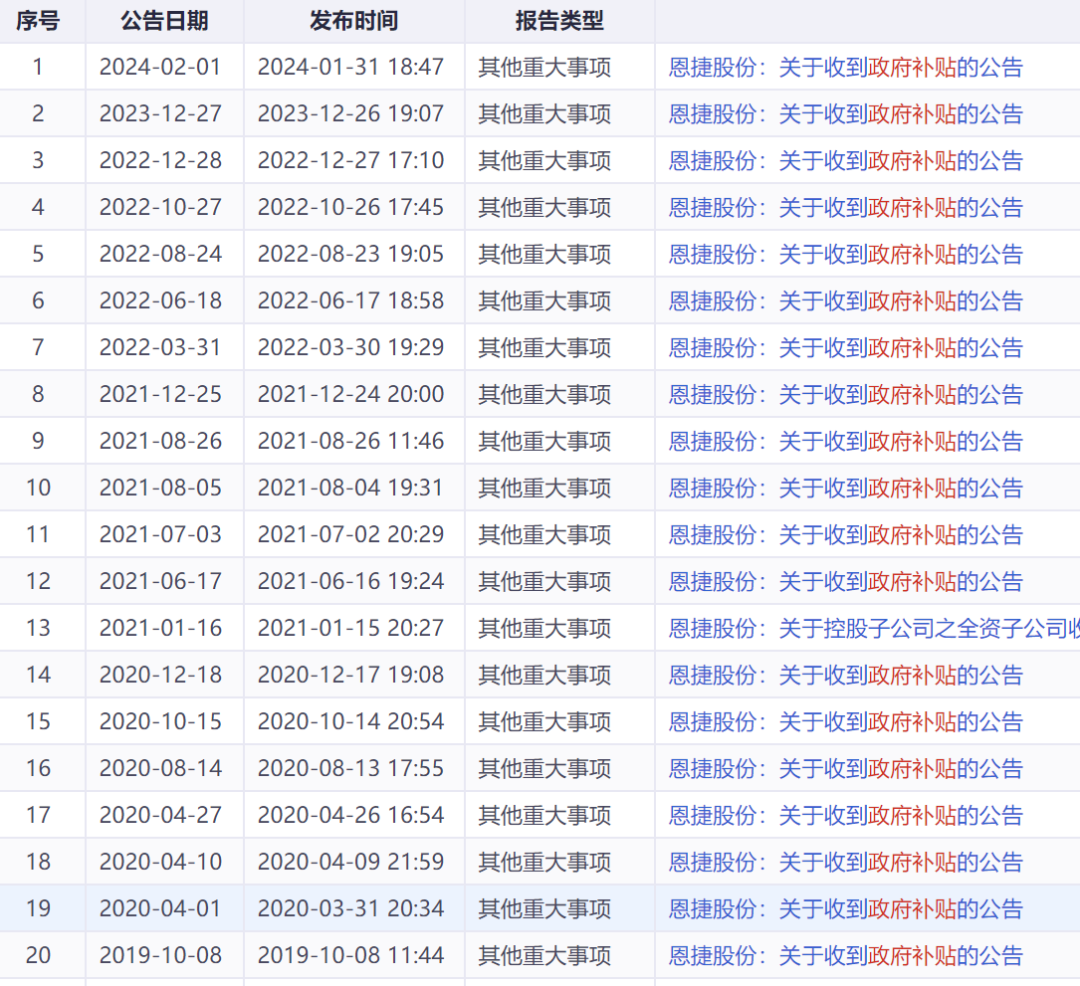Open the announcement dated 2022-10-27
Image resolution: width=1080 pixels, height=986 pixels.
coord(846,207)
